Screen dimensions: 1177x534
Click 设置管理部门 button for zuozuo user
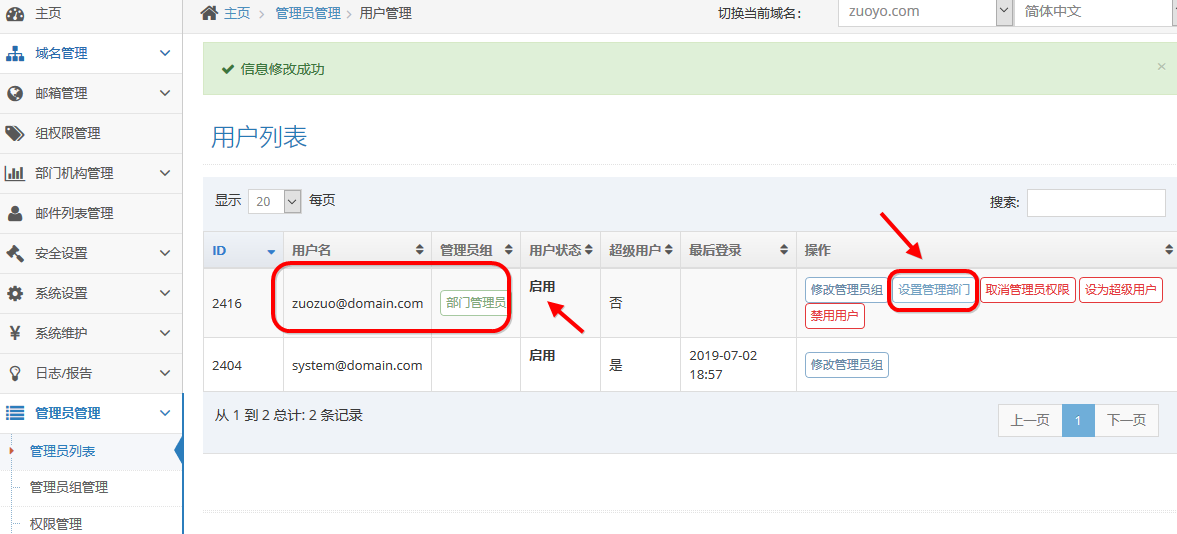(933, 290)
